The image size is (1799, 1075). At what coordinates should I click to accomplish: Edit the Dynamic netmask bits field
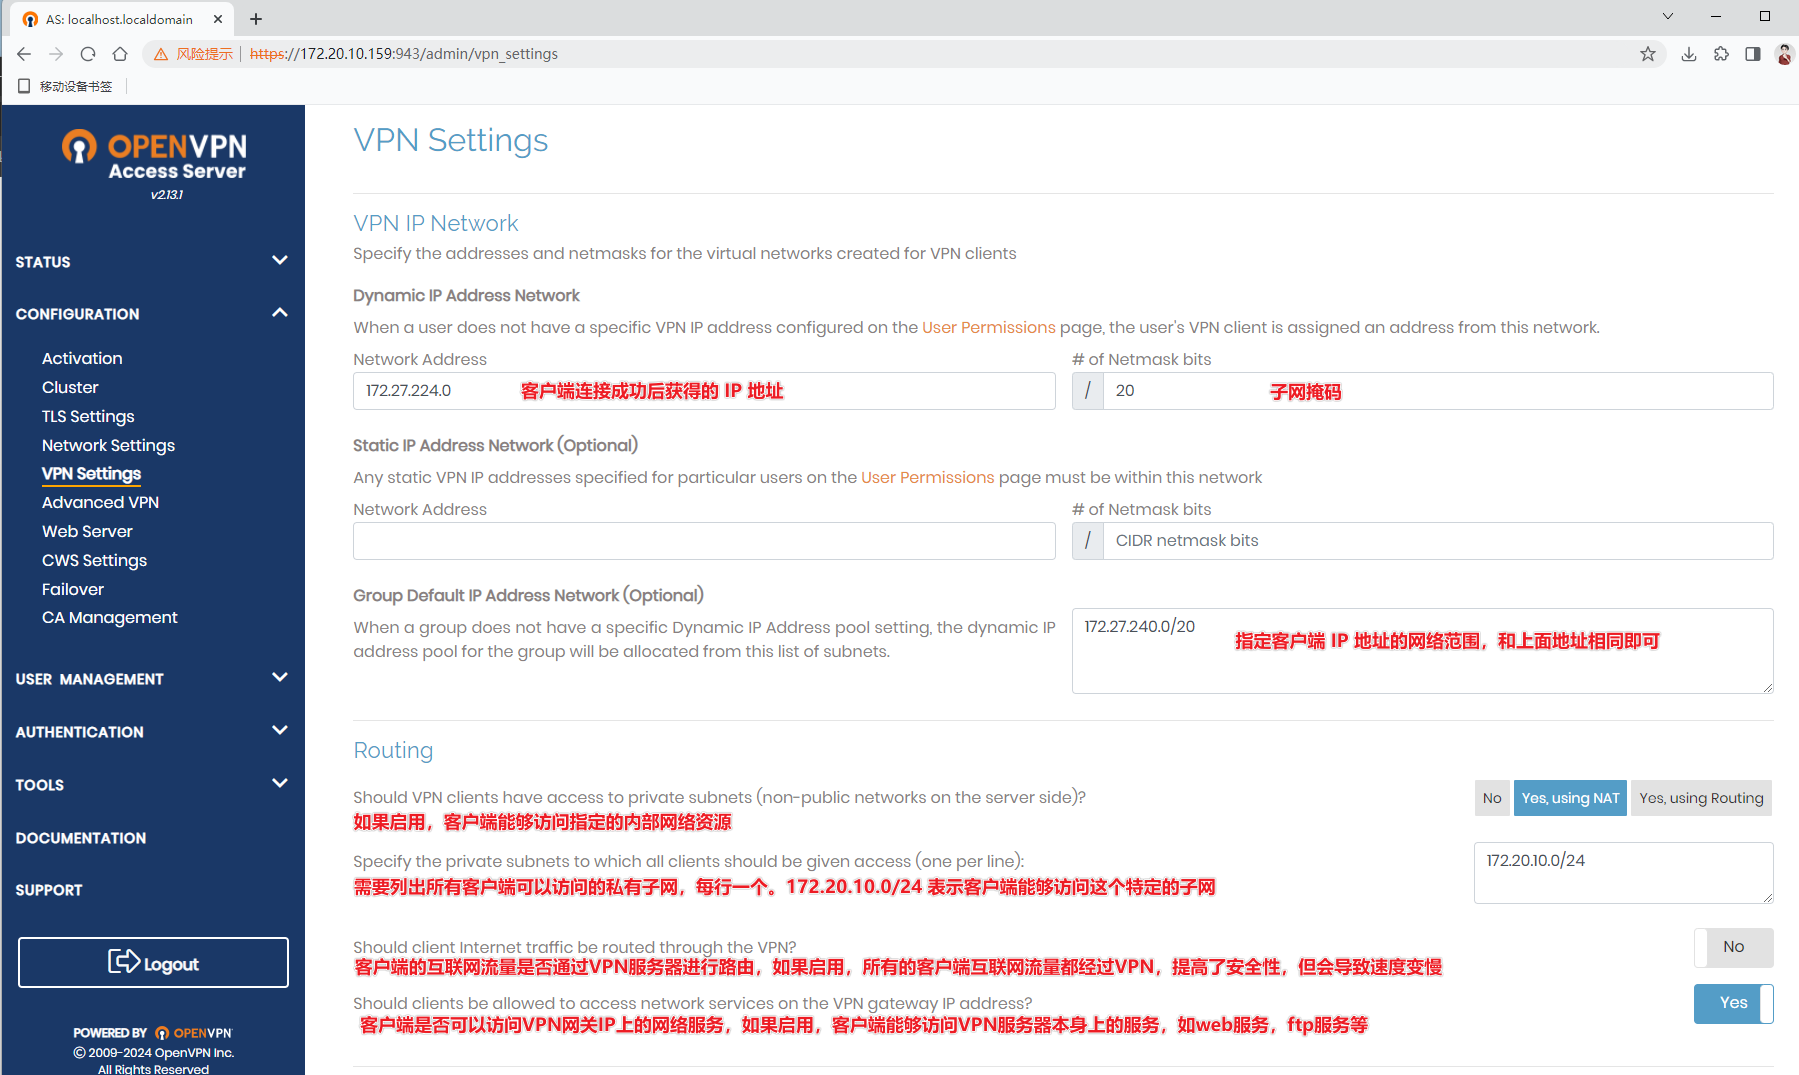[x=1438, y=391]
